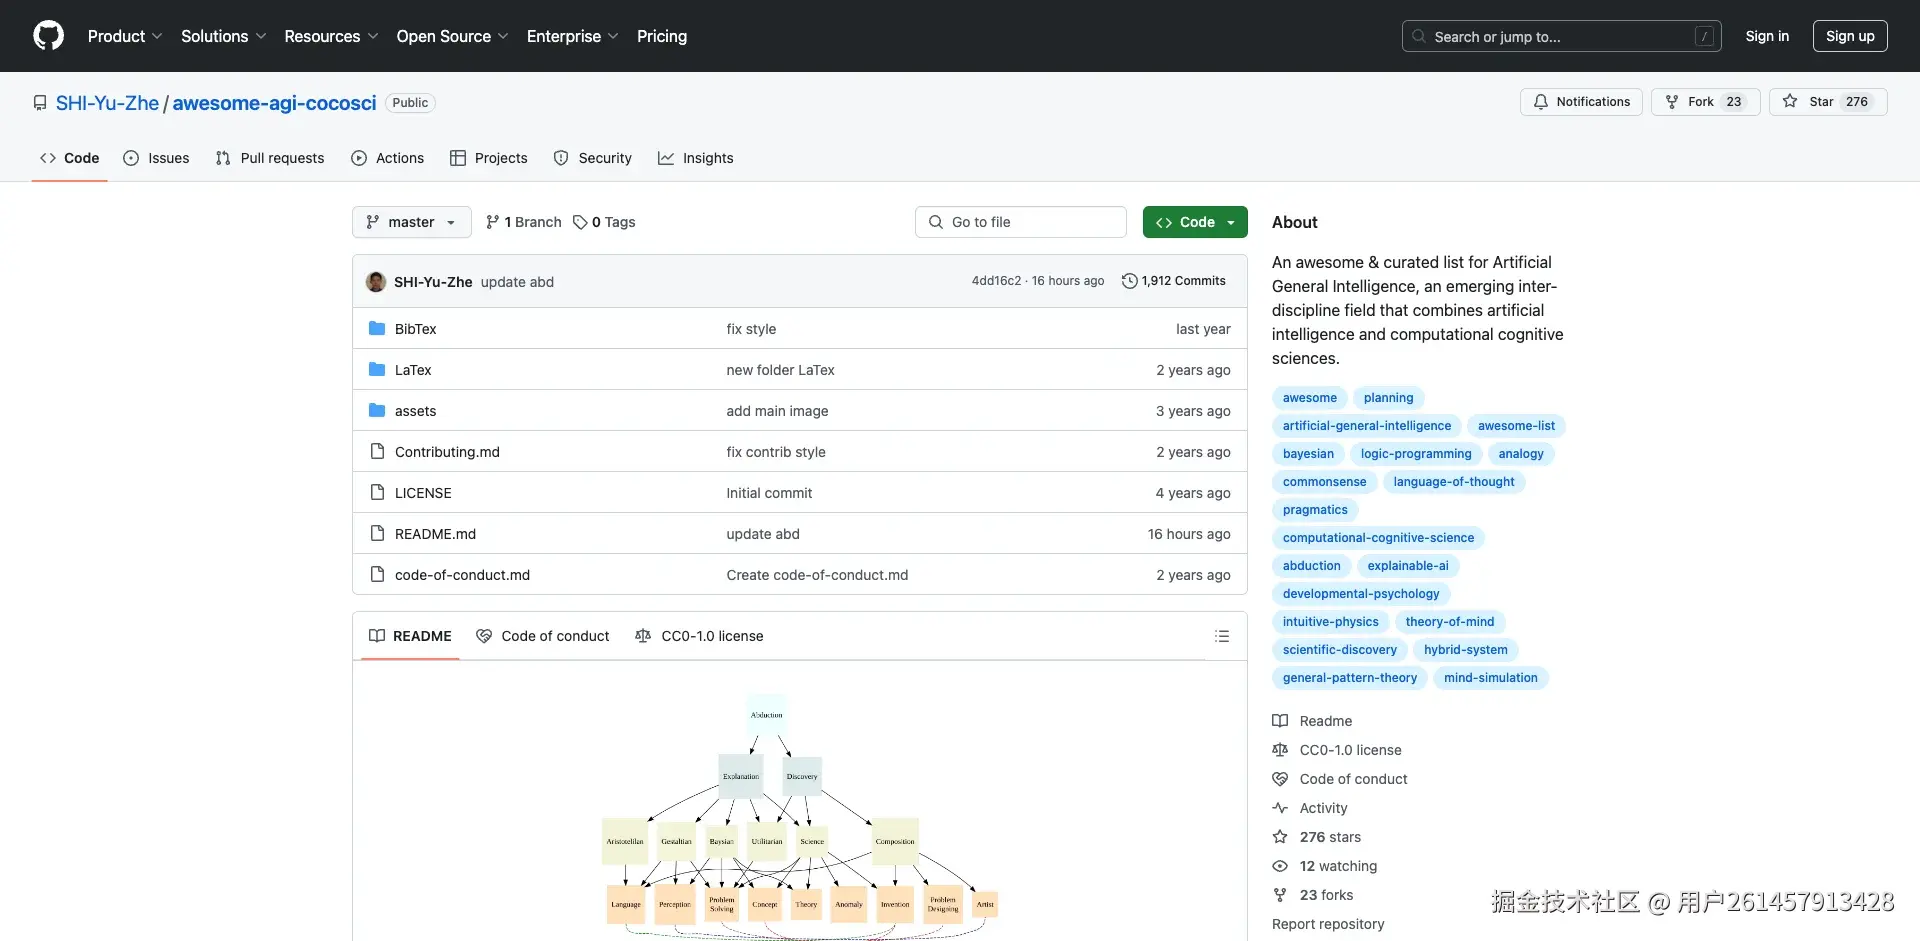Switch to the Issues tab
This screenshot has height=941, width=1920.
click(156, 158)
